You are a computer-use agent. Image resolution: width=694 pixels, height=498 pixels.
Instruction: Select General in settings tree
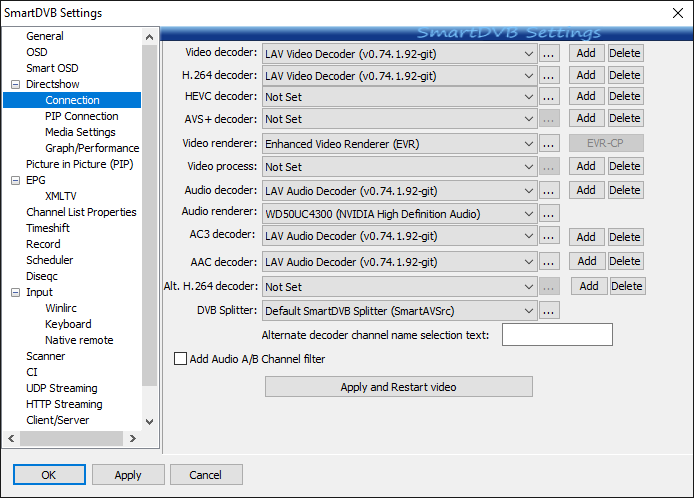pyautogui.click(x=45, y=36)
